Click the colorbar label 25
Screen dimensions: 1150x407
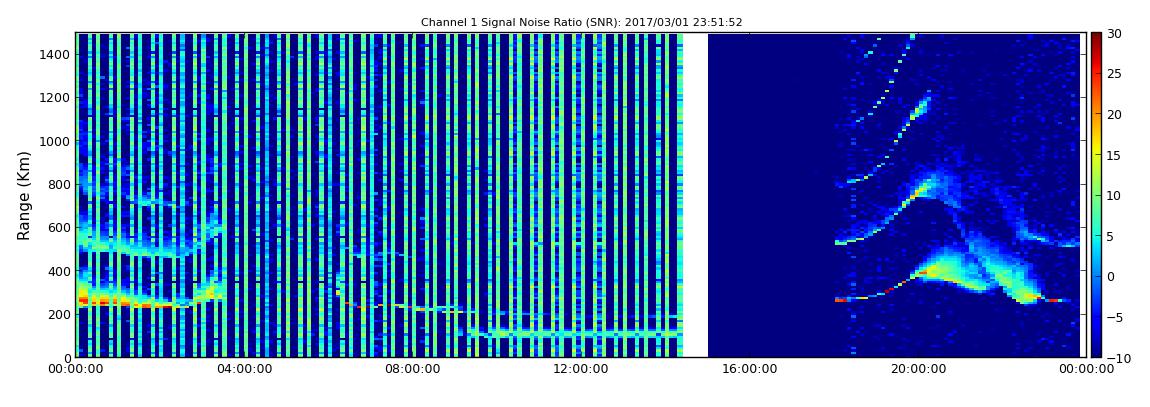(x=1113, y=74)
